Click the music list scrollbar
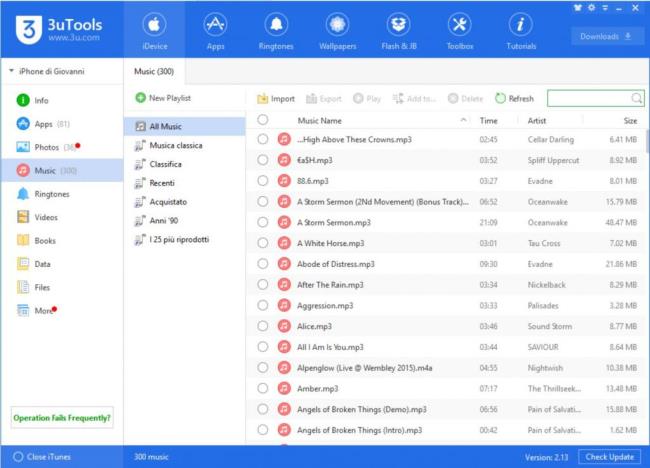The height and width of the screenshot is (468, 650). [647, 141]
